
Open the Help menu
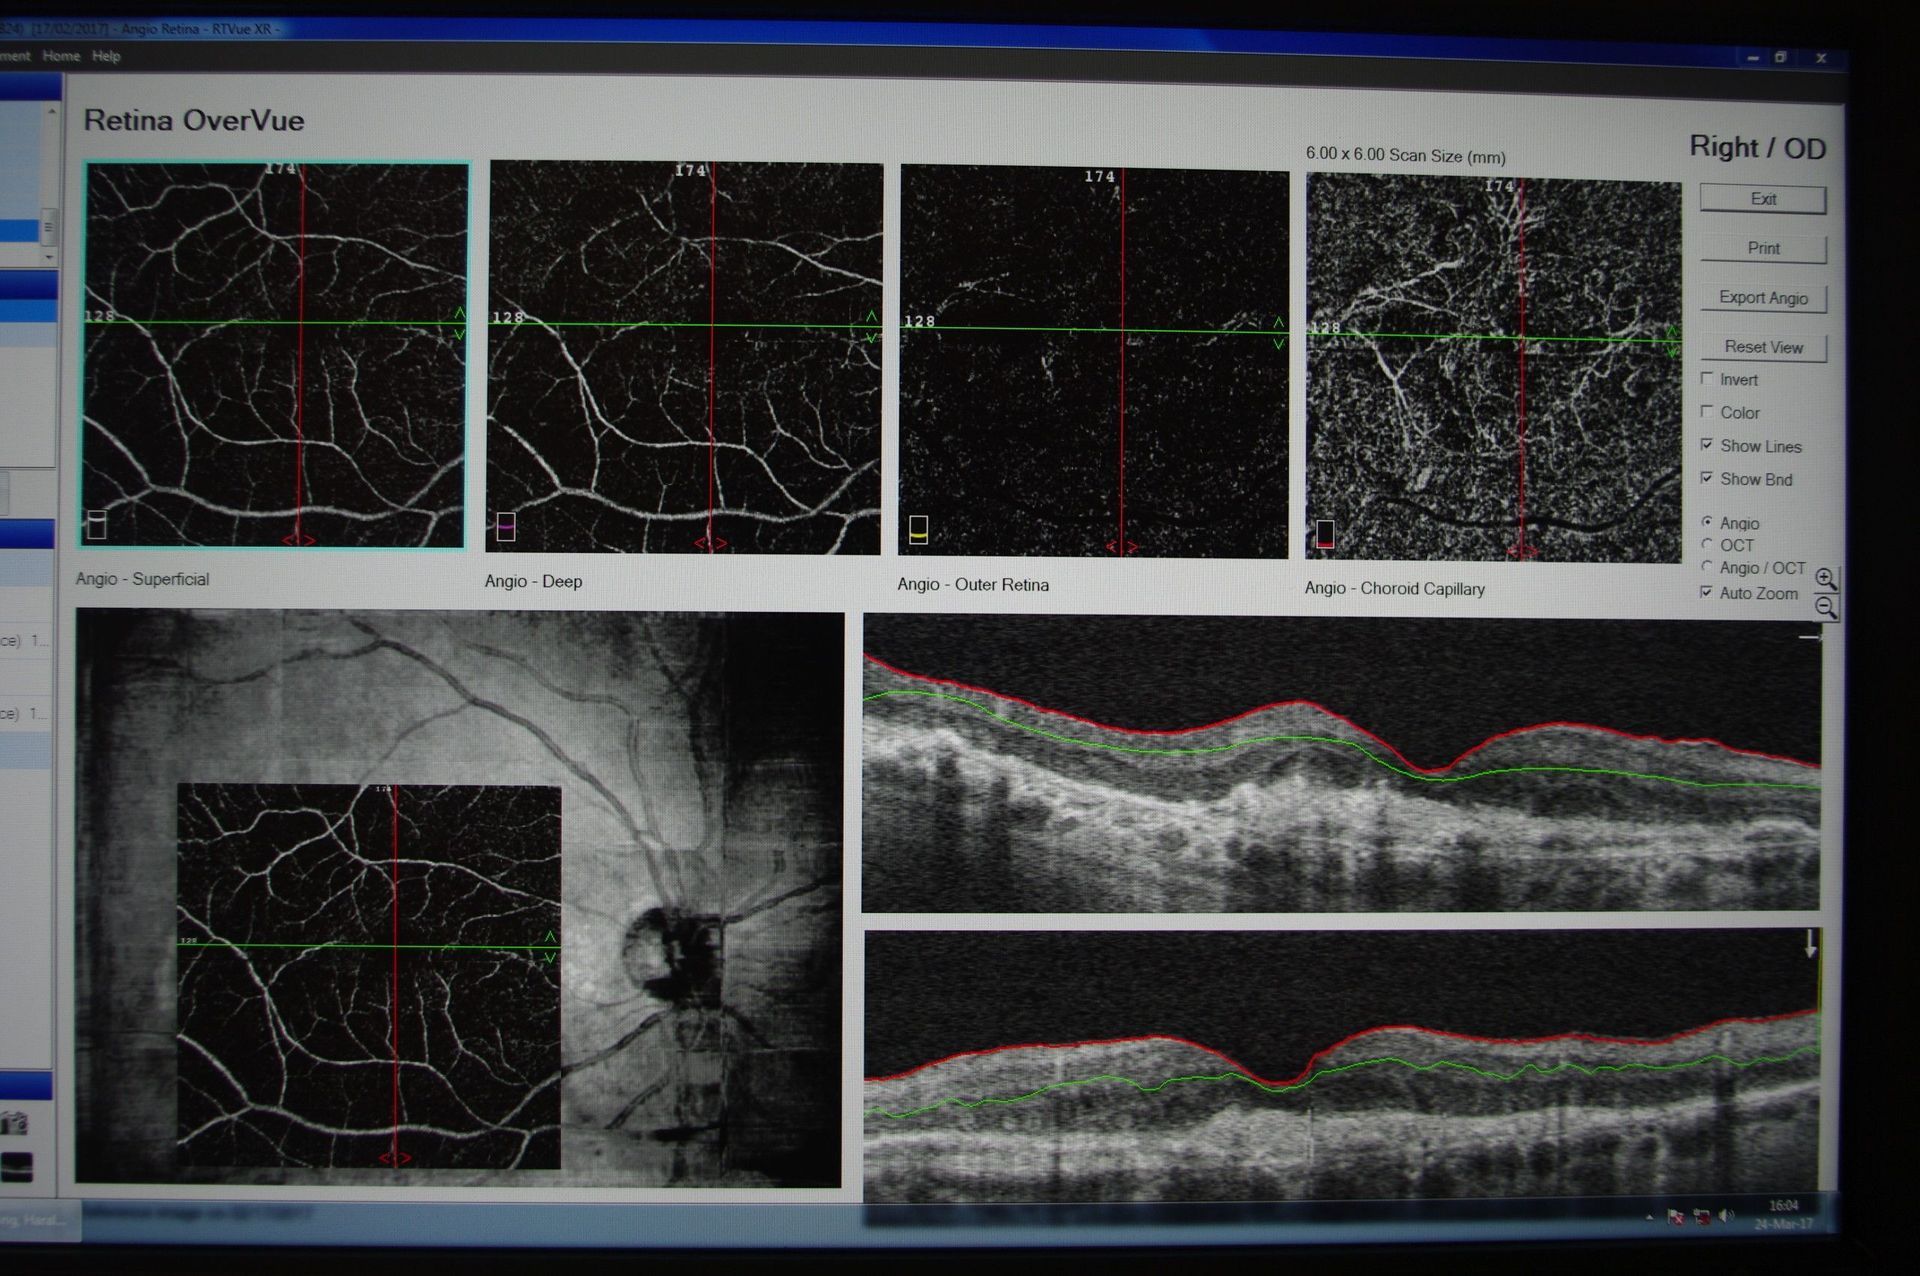tap(106, 56)
